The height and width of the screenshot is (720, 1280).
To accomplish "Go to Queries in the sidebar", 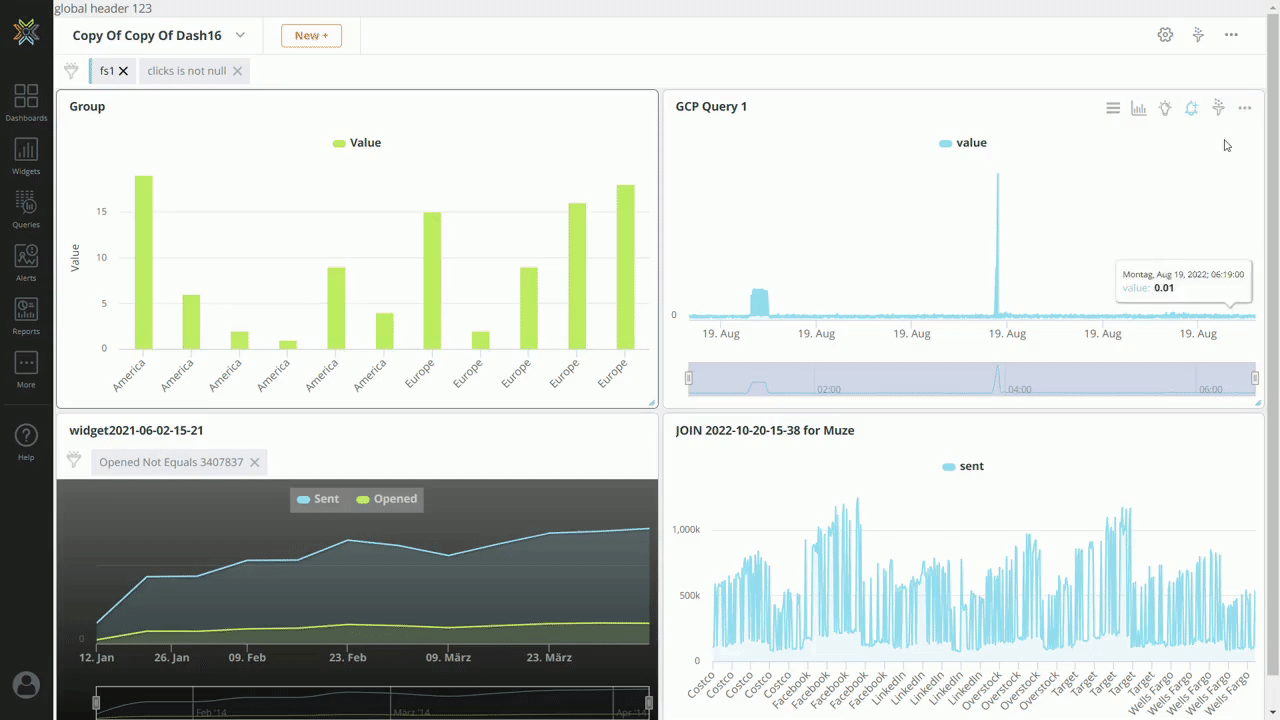I will click(26, 209).
